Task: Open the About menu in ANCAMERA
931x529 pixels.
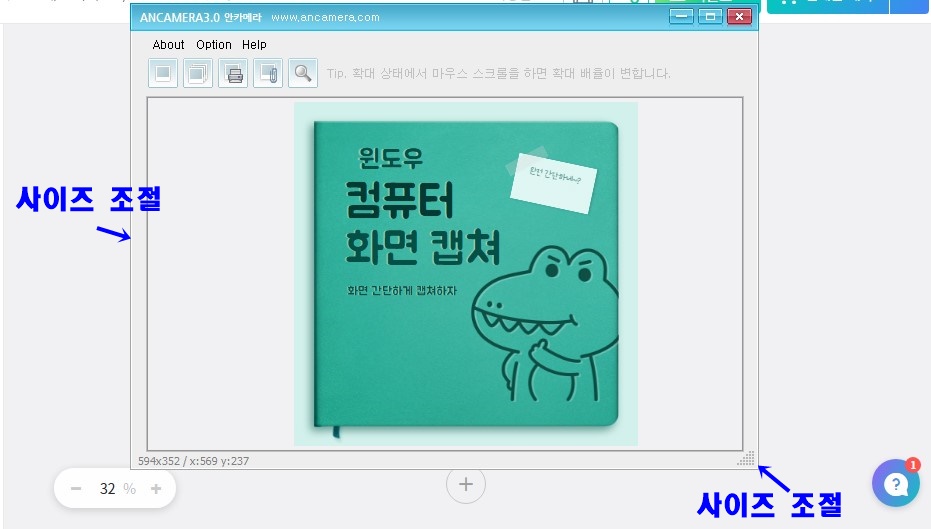Action: click(x=168, y=45)
